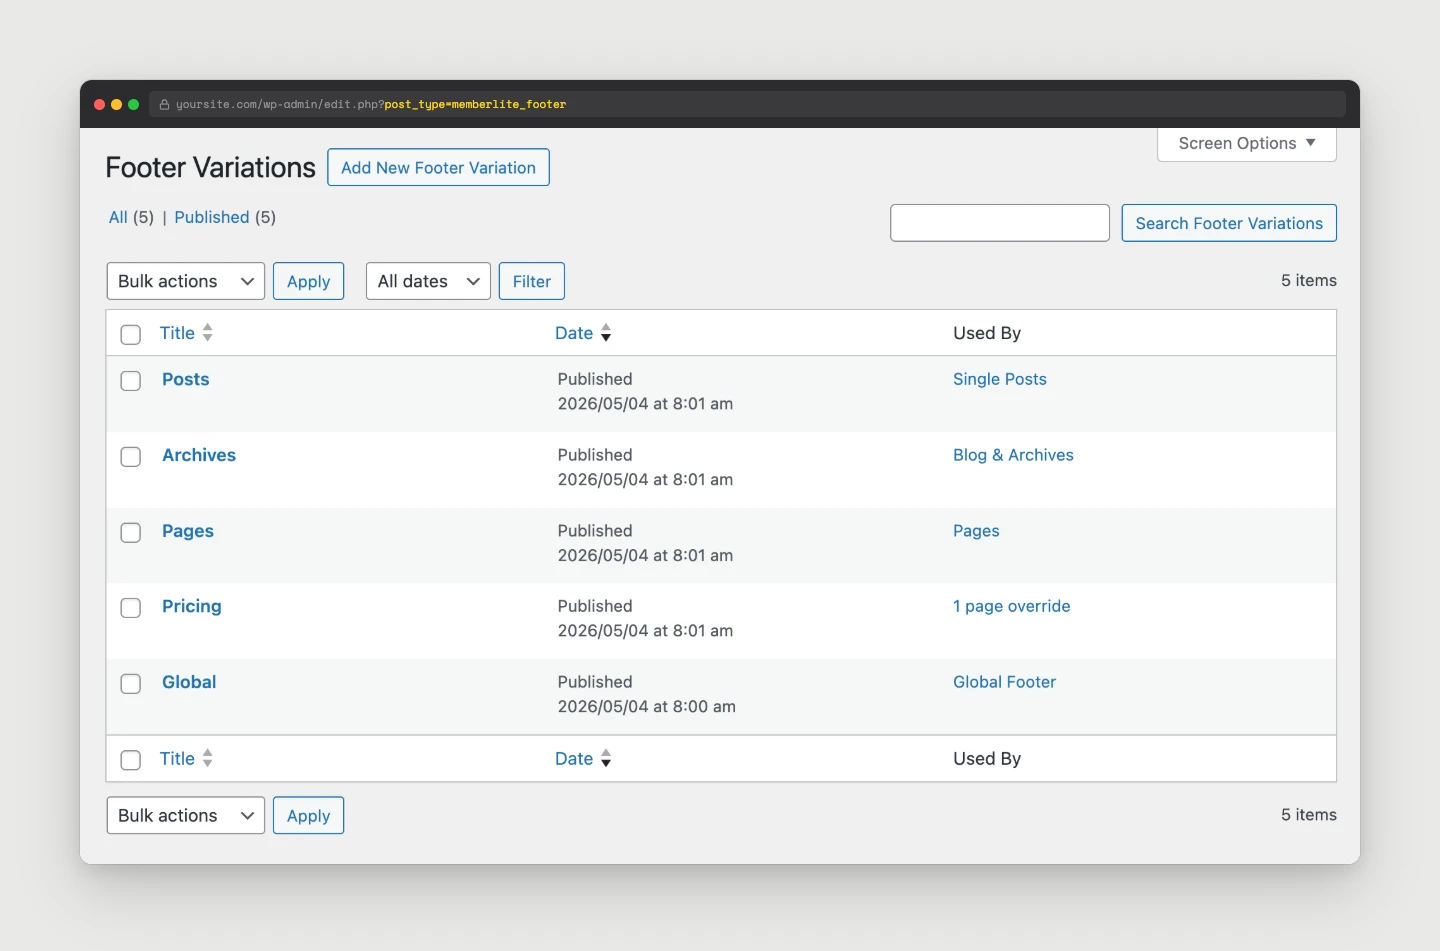Click the bottom Apply button
1440x951 pixels.
308,815
